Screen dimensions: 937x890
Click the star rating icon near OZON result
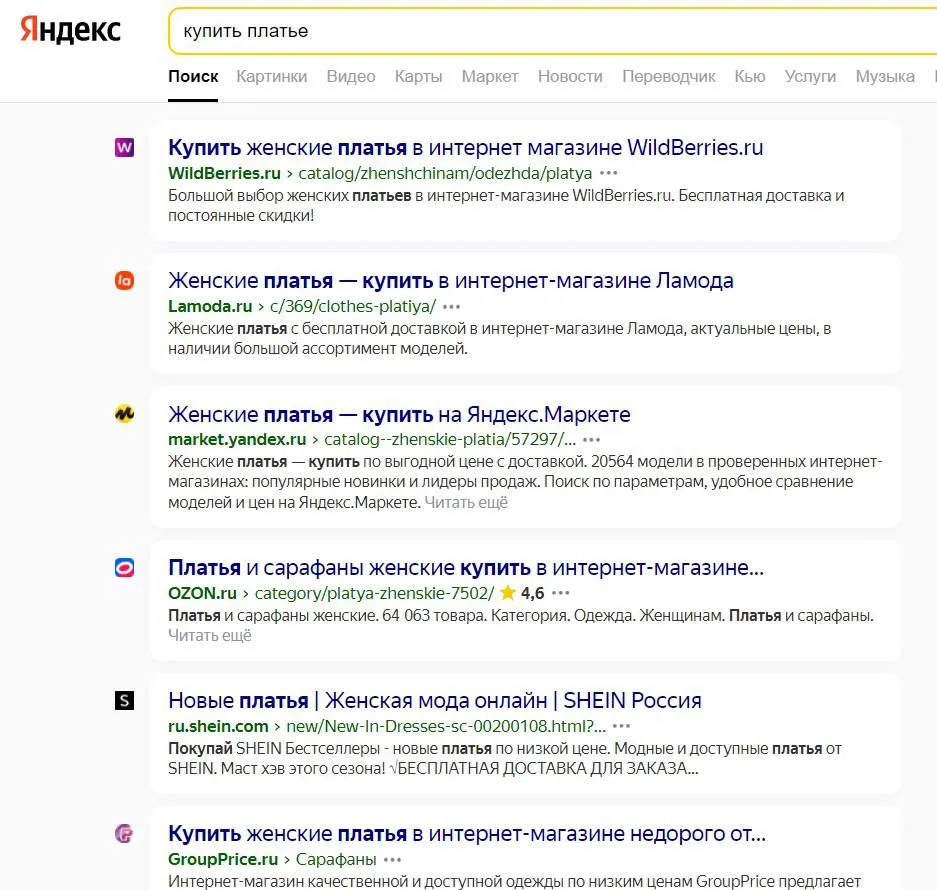[x=509, y=593]
